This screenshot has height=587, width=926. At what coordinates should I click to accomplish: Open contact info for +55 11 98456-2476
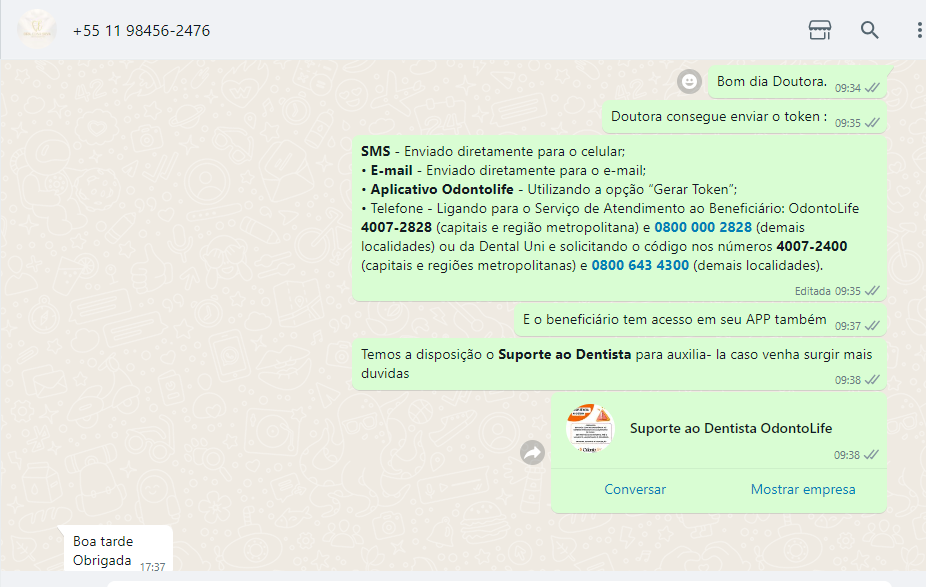[x=141, y=31]
